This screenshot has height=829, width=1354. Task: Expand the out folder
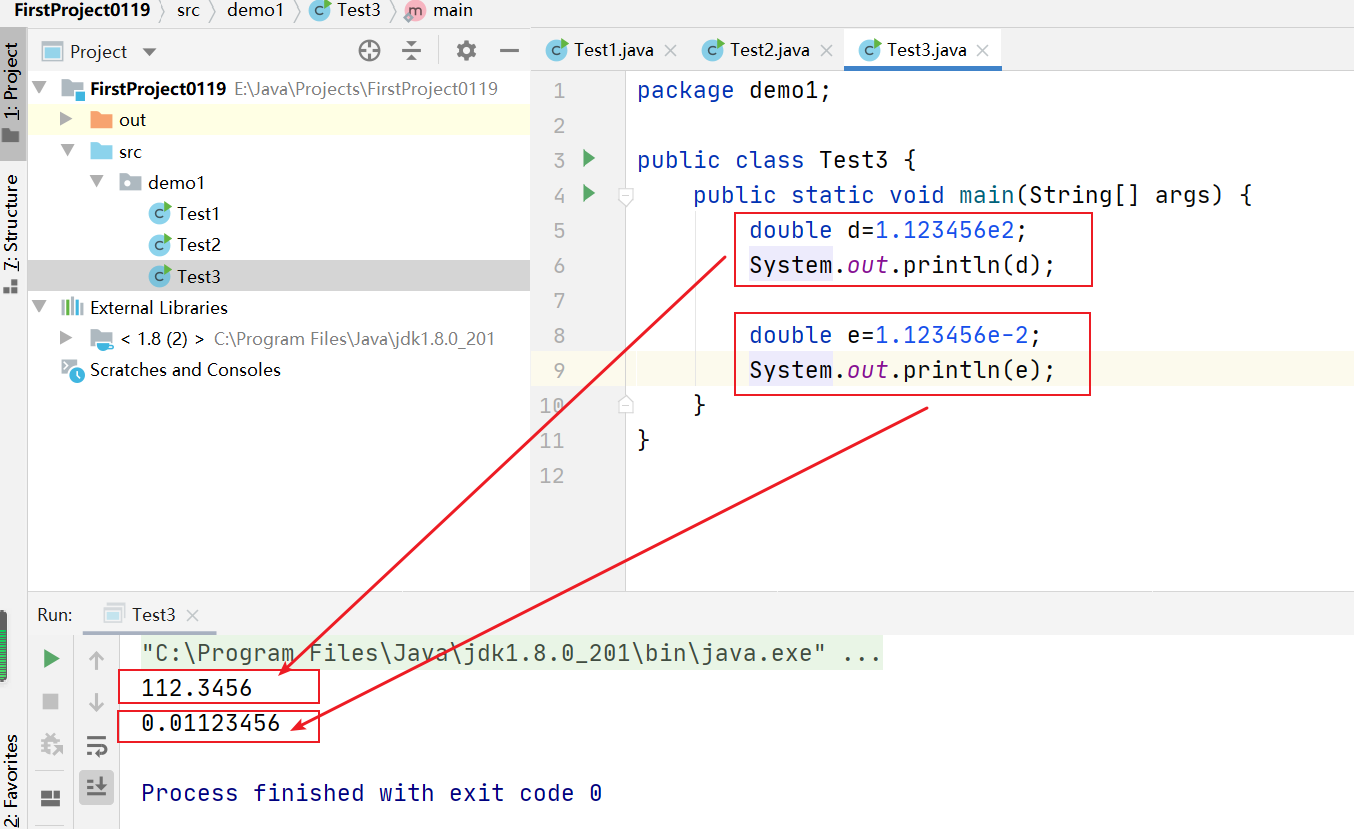pyautogui.click(x=66, y=119)
